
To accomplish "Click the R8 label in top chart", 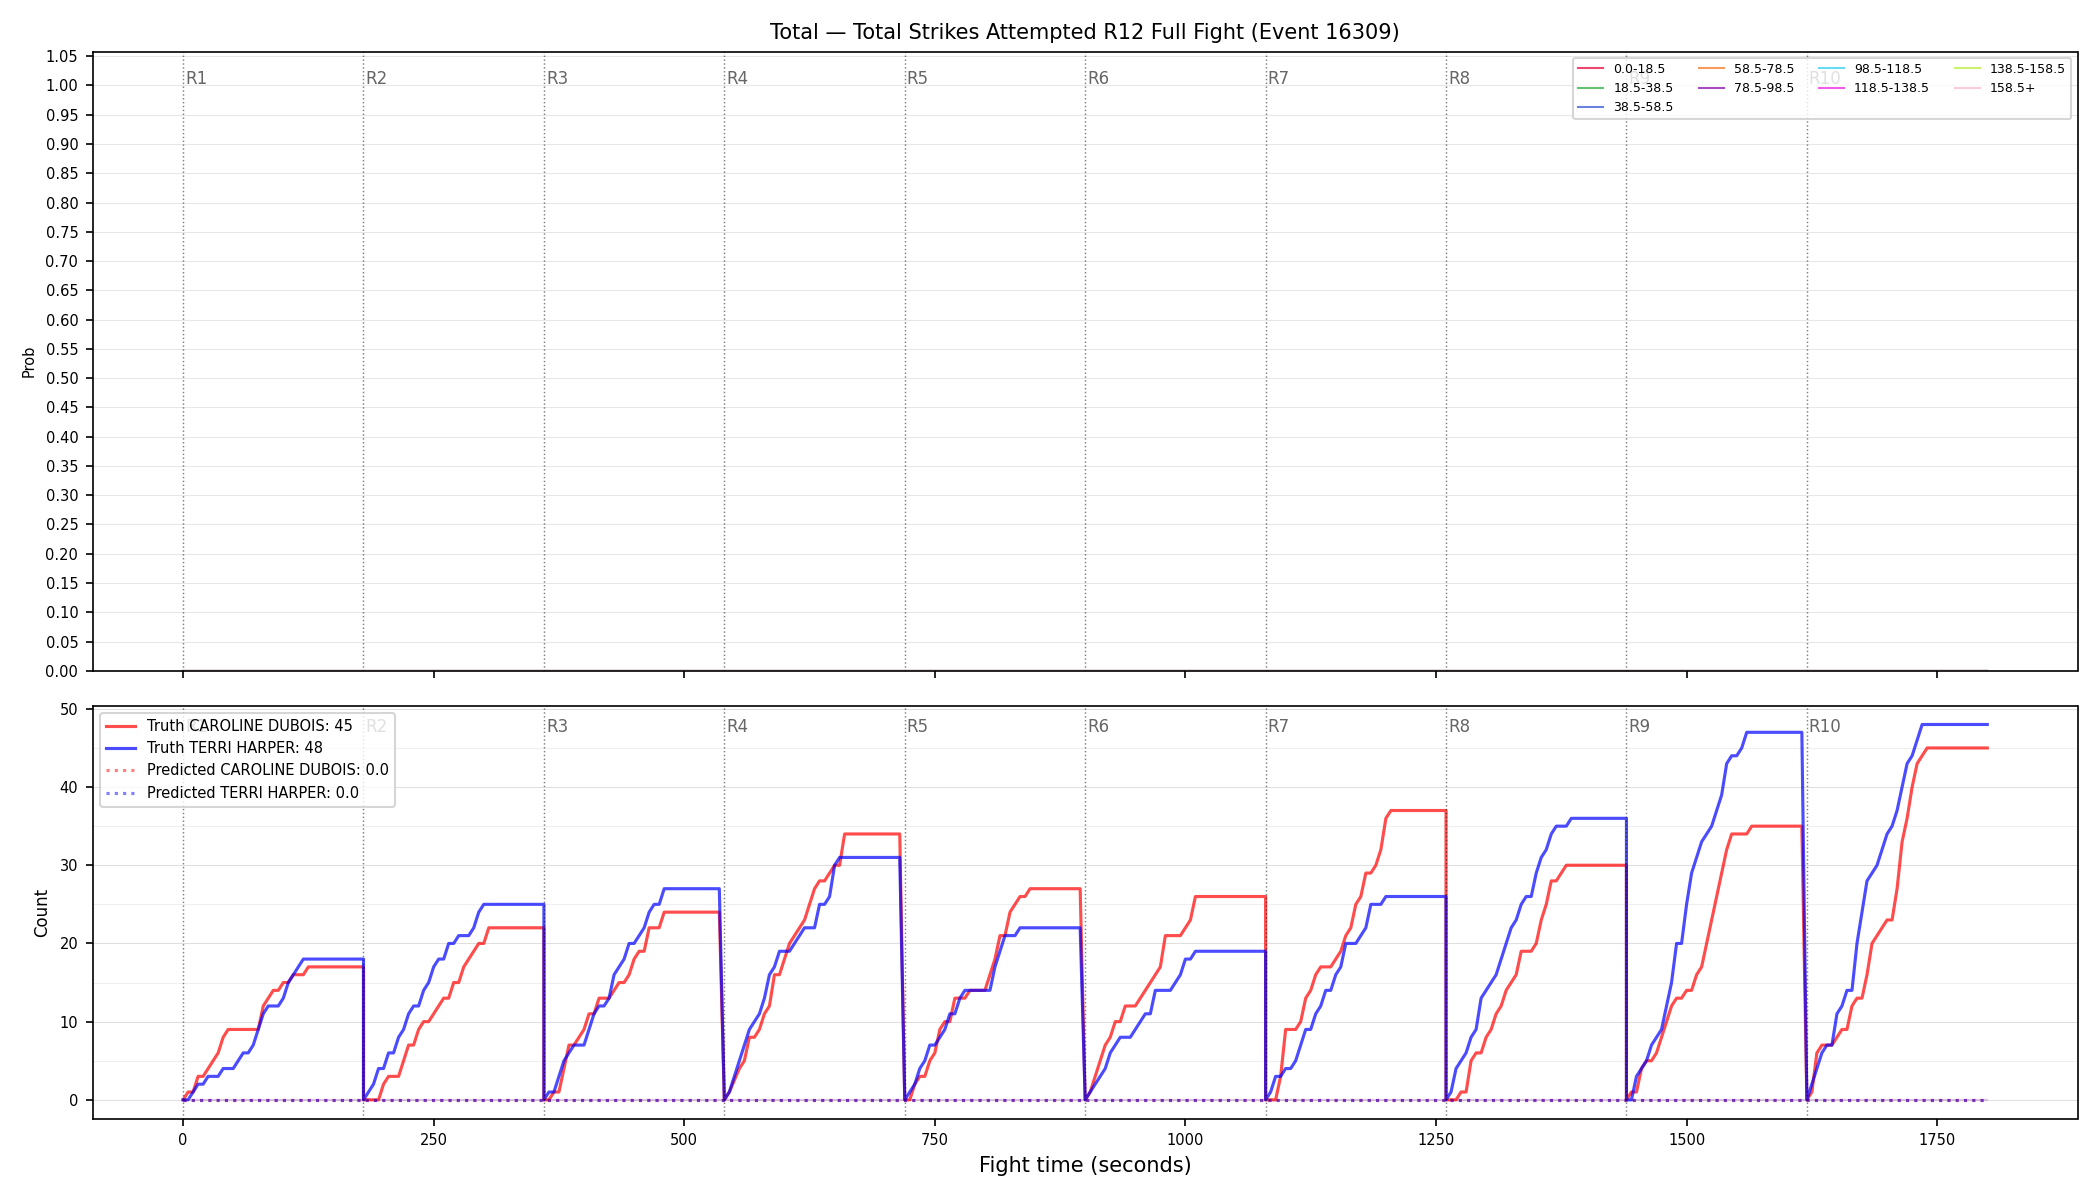I will click(1459, 78).
